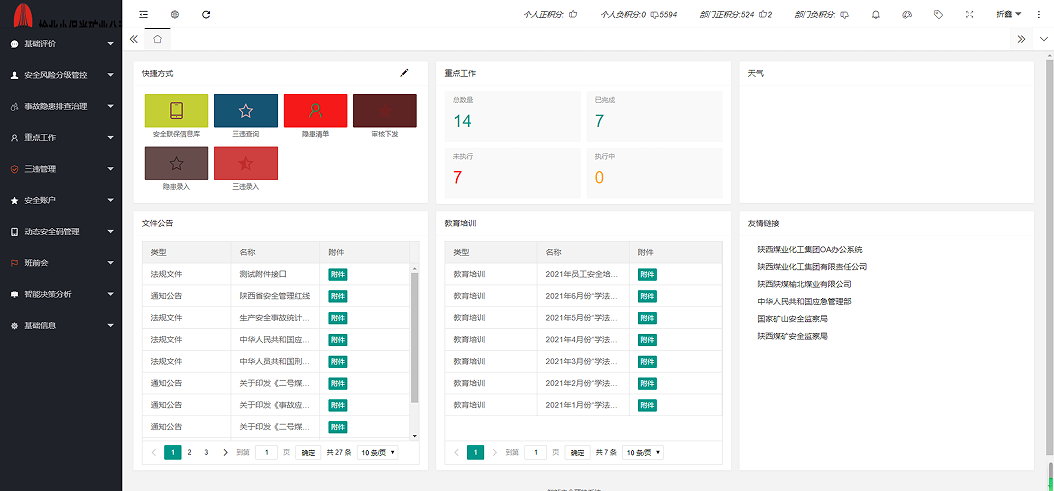Click the refresh icon in top toolbar

coord(206,14)
